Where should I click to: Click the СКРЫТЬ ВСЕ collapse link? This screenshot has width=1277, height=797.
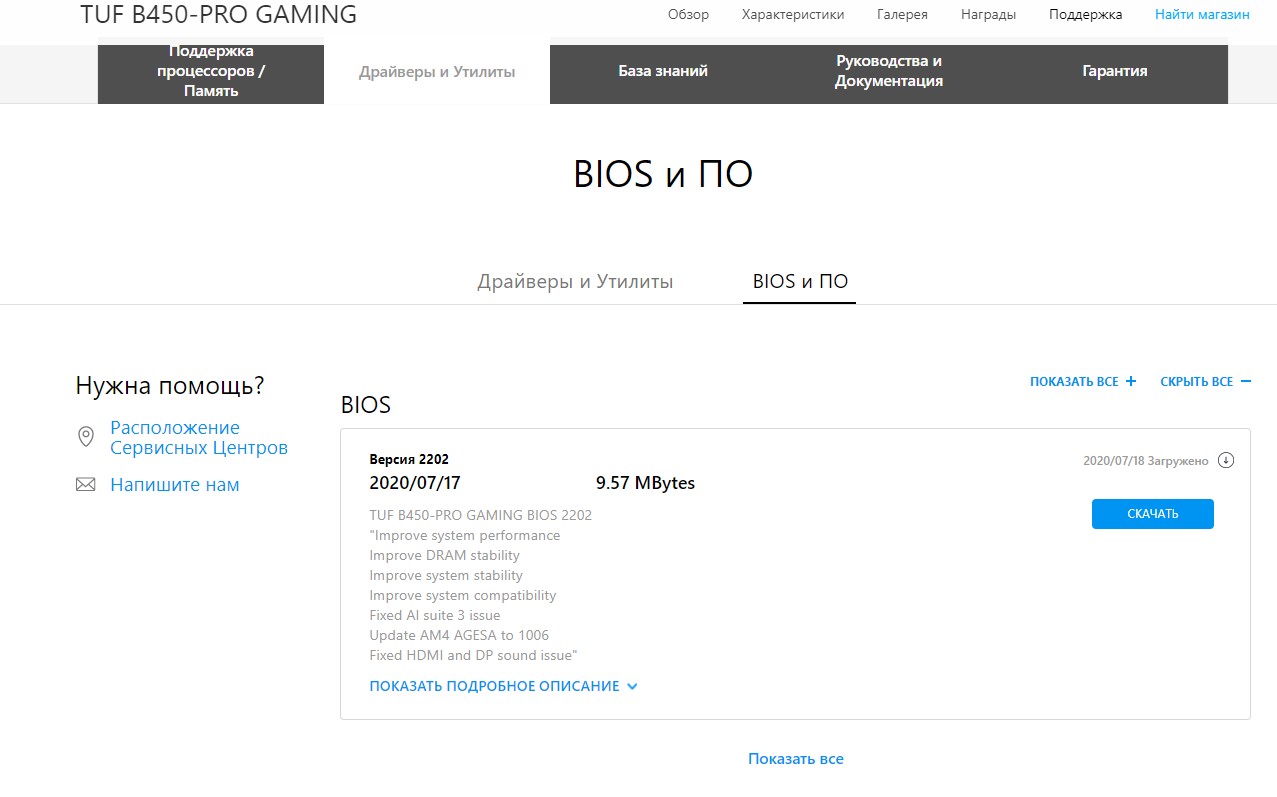(x=1205, y=381)
